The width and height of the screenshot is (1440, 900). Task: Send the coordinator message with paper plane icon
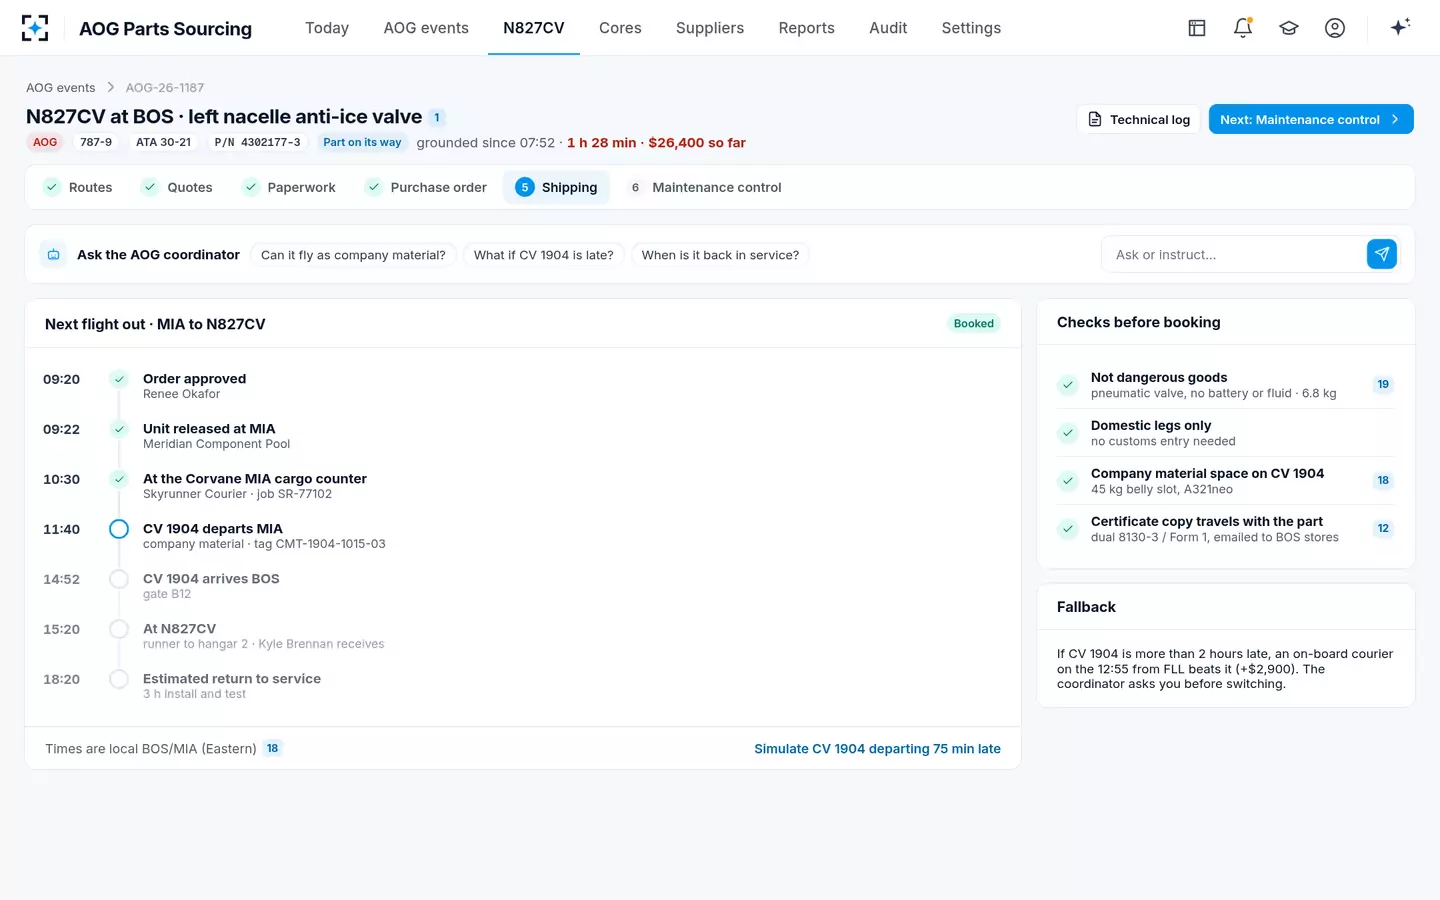pyautogui.click(x=1382, y=254)
